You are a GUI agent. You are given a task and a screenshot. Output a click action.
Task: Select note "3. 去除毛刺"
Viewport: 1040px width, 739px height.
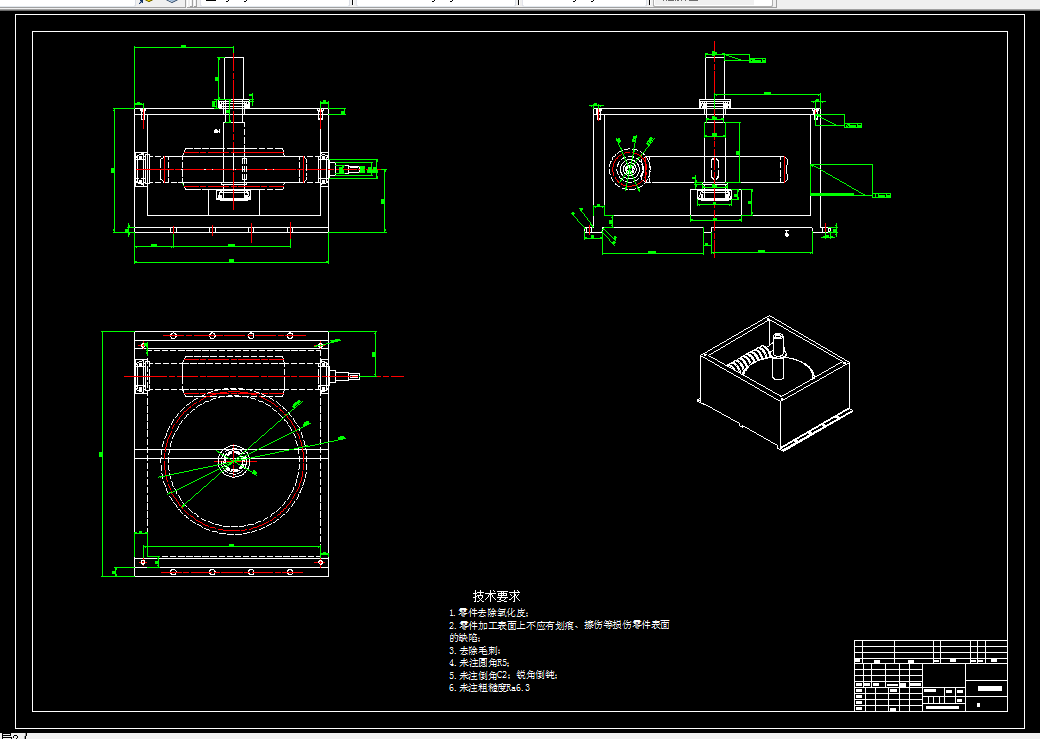(x=475, y=650)
